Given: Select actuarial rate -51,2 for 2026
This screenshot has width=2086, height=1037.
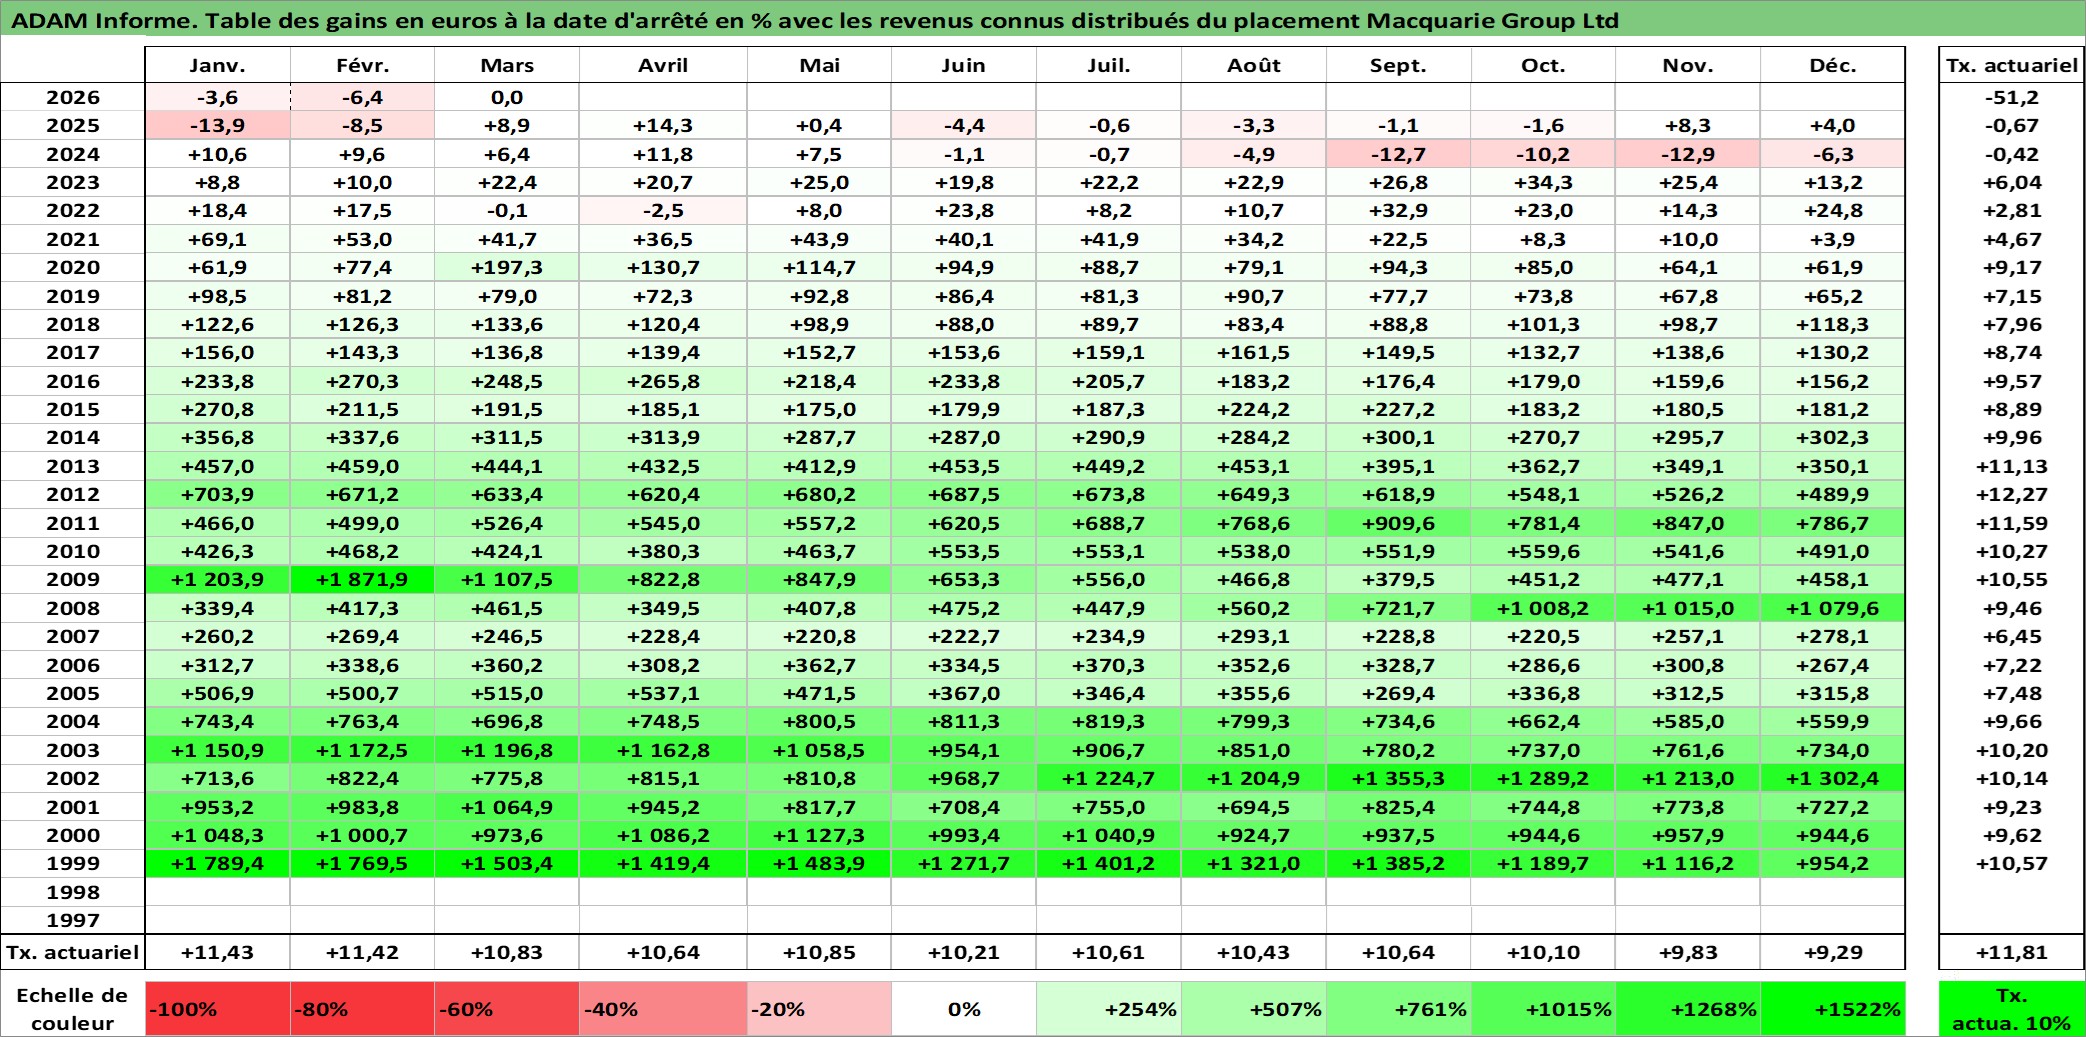Looking at the screenshot, I should click(2012, 97).
